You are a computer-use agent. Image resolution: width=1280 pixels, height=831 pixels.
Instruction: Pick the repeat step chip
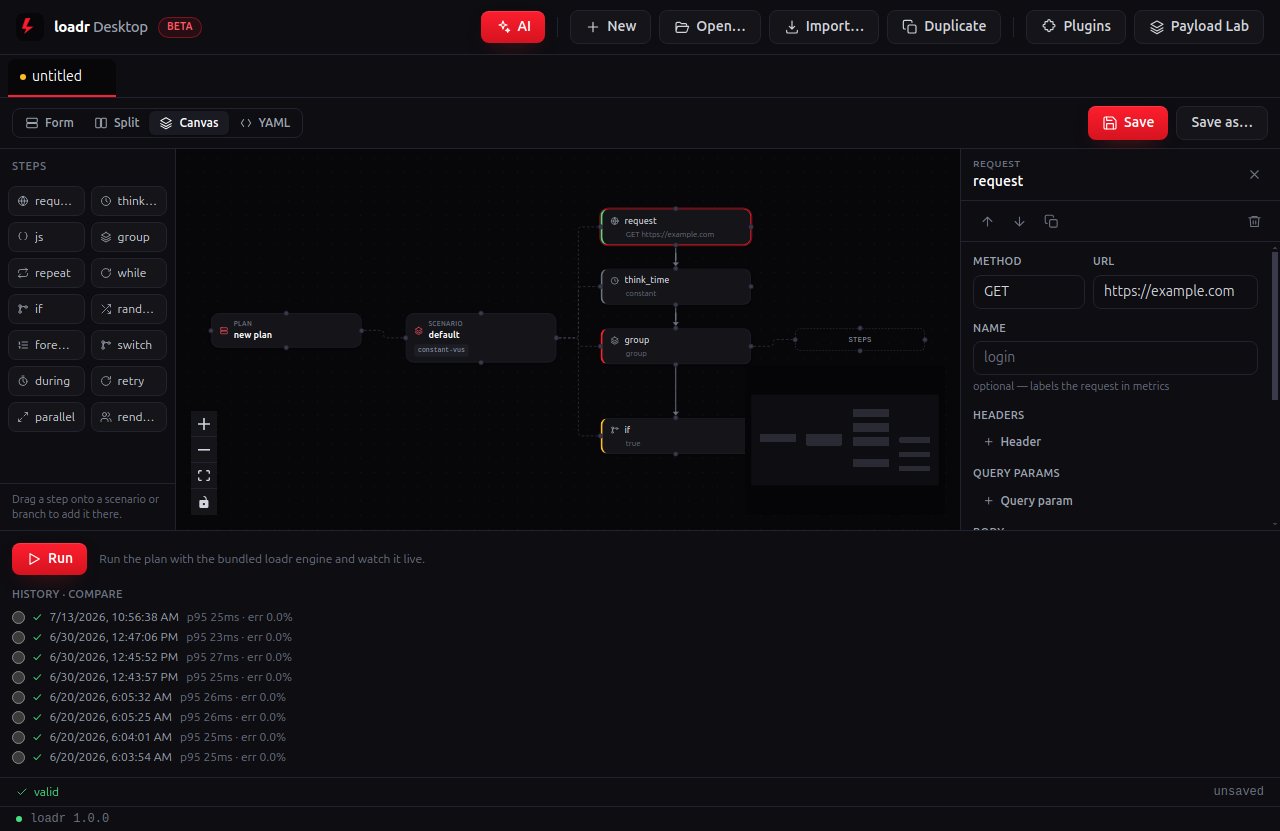(x=46, y=273)
